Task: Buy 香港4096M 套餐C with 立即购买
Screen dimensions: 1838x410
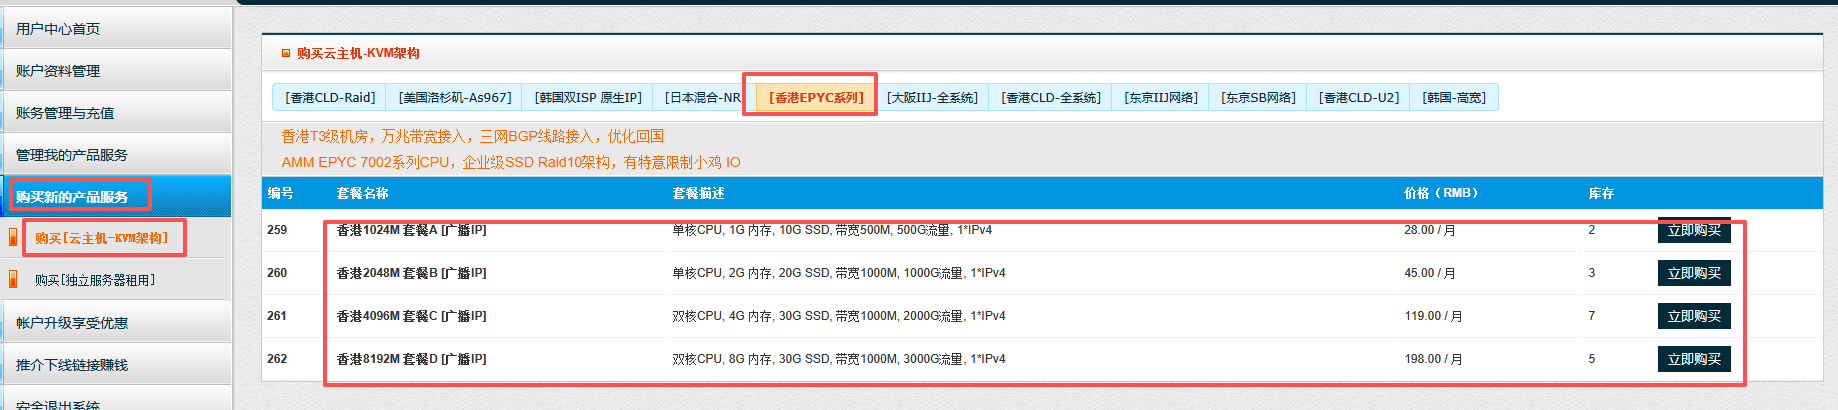Action: click(x=1694, y=316)
